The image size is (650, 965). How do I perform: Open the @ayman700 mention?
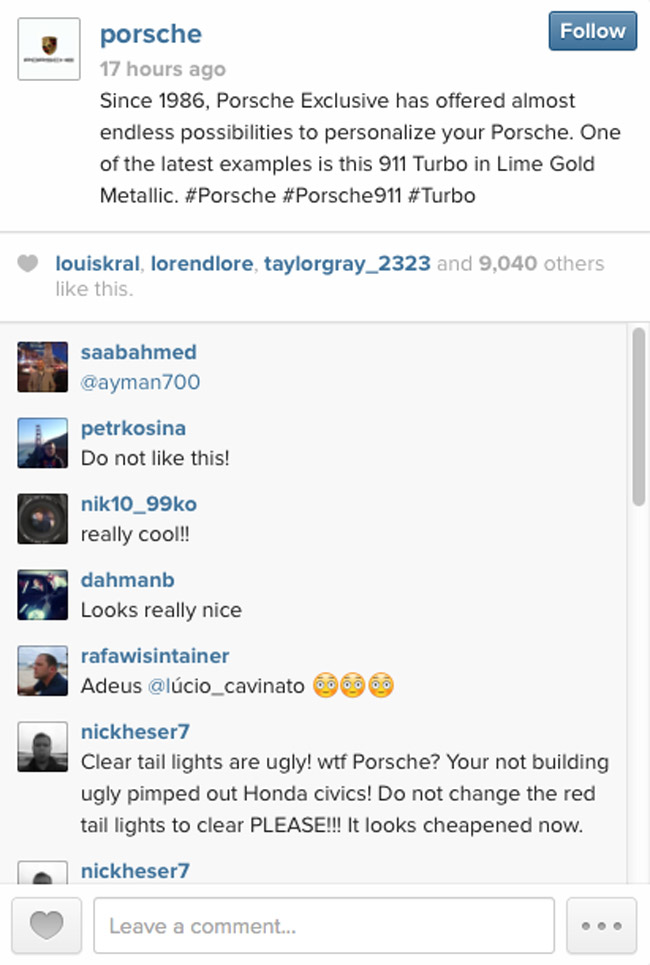140,382
